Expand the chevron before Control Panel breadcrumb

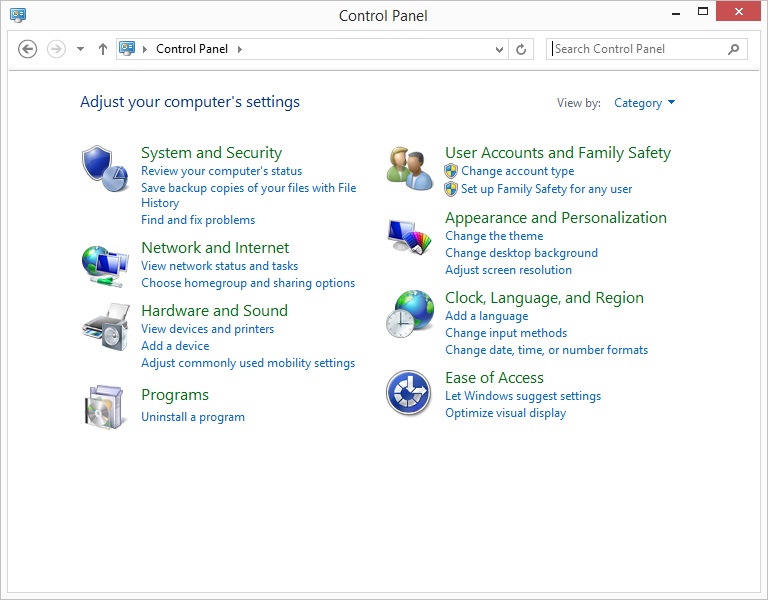pyautogui.click(x=145, y=49)
